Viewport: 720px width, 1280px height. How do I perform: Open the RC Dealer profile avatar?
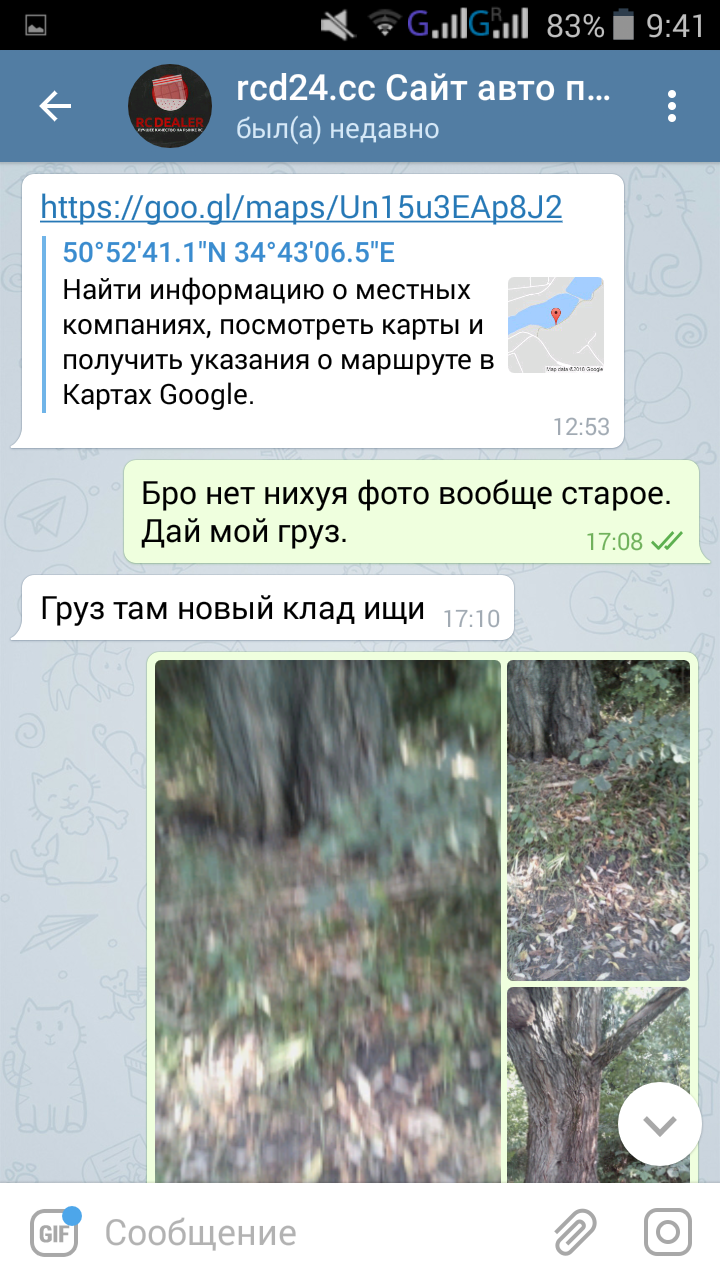(x=168, y=106)
